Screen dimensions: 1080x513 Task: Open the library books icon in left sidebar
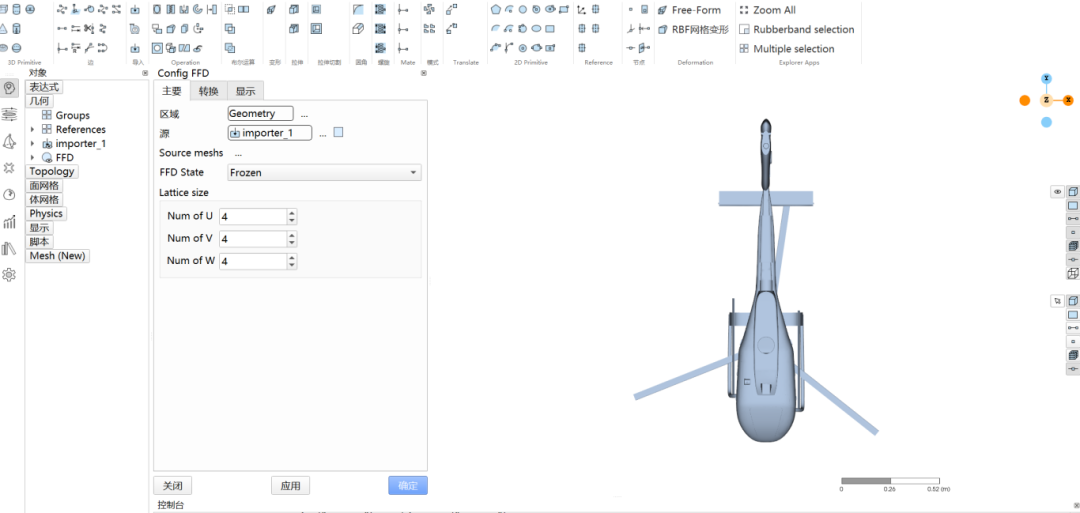pyautogui.click(x=9, y=249)
